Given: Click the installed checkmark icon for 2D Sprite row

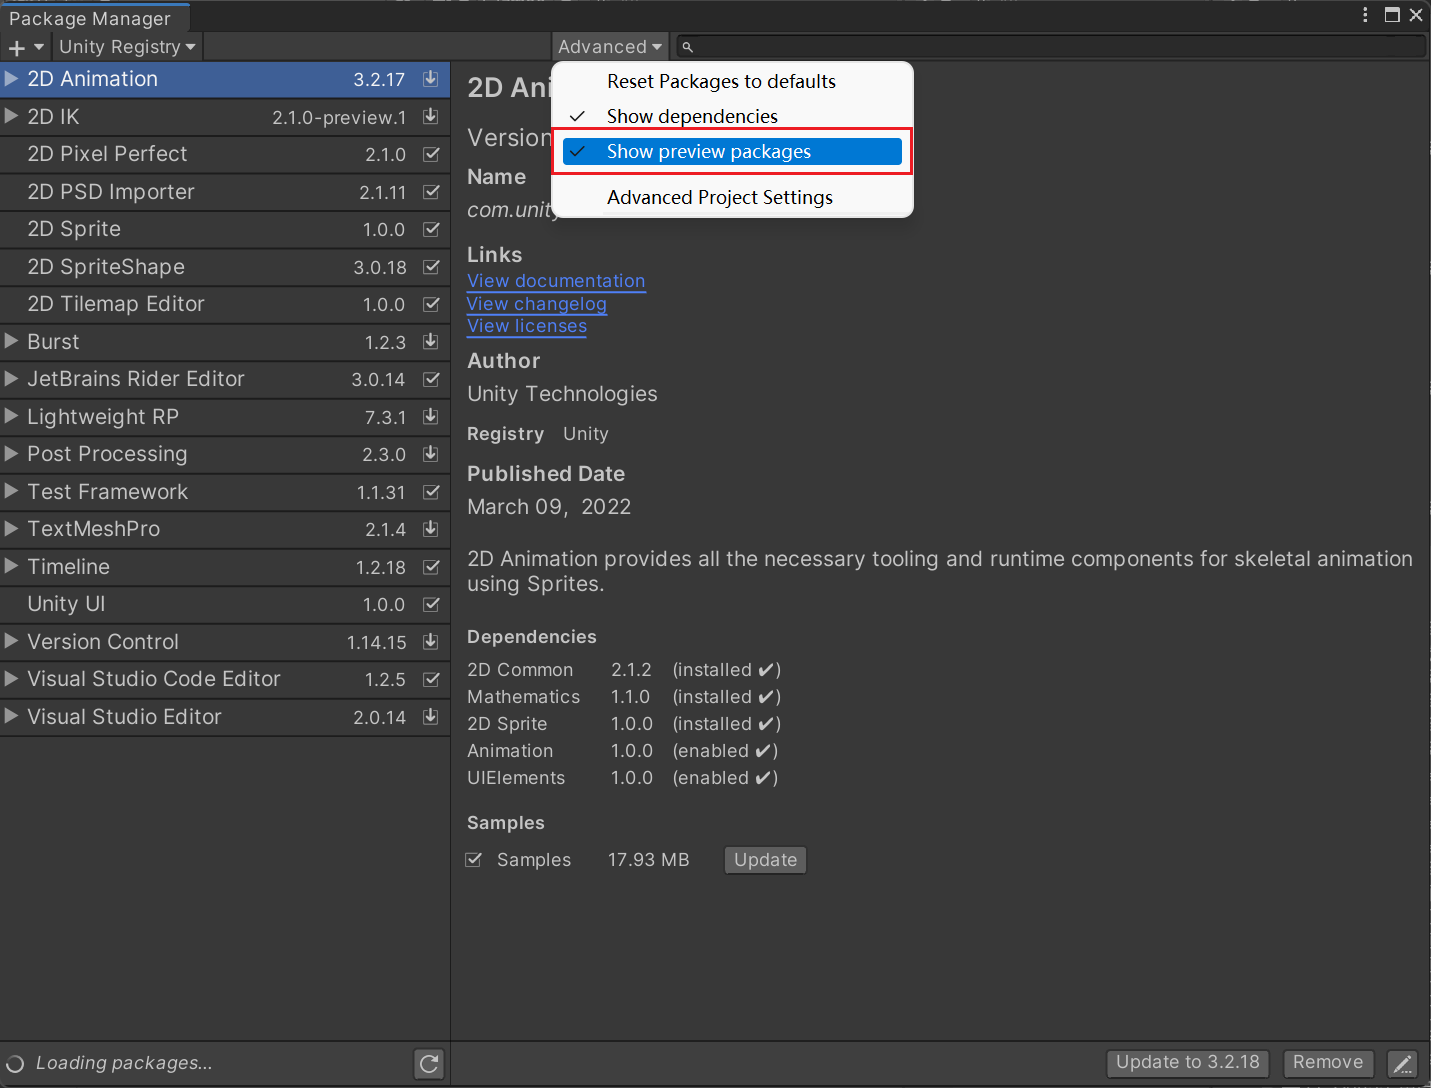Looking at the screenshot, I should coord(431,229).
